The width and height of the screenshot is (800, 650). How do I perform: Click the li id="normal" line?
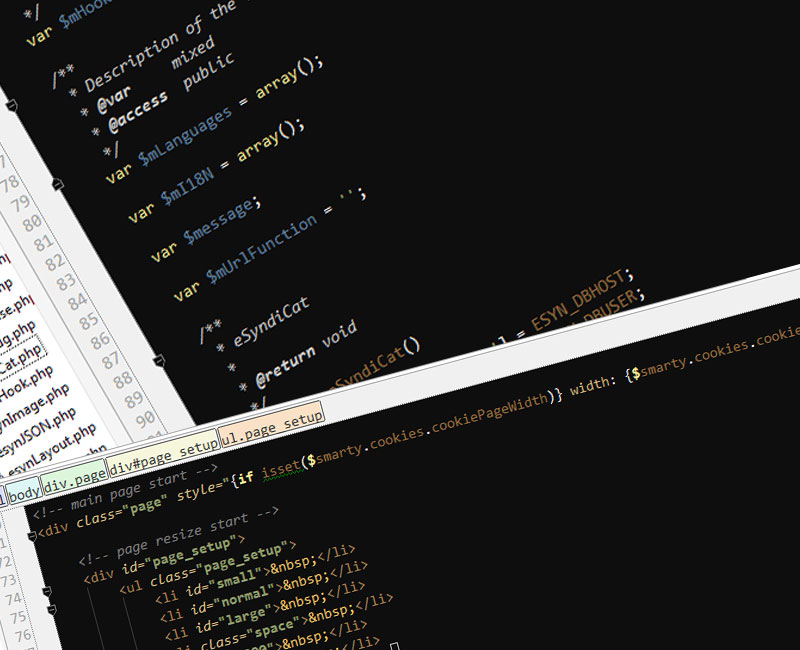click(264, 592)
